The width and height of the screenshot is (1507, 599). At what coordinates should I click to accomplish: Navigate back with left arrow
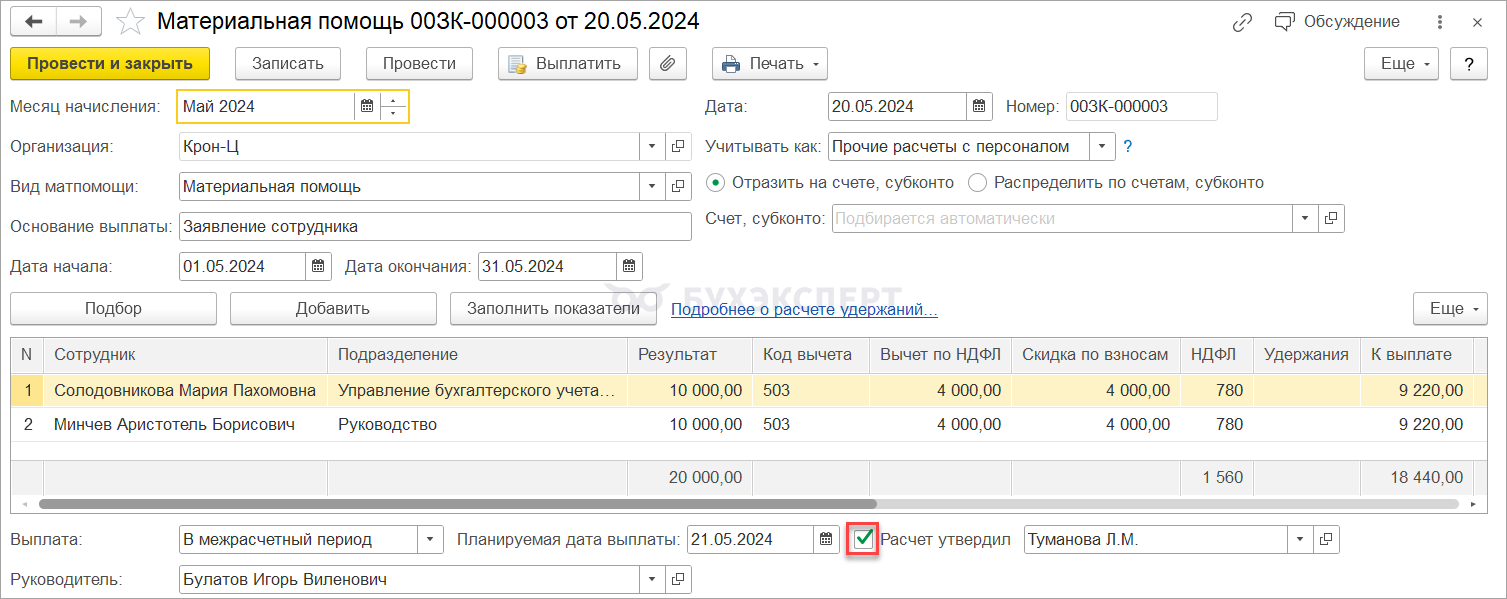(x=33, y=21)
